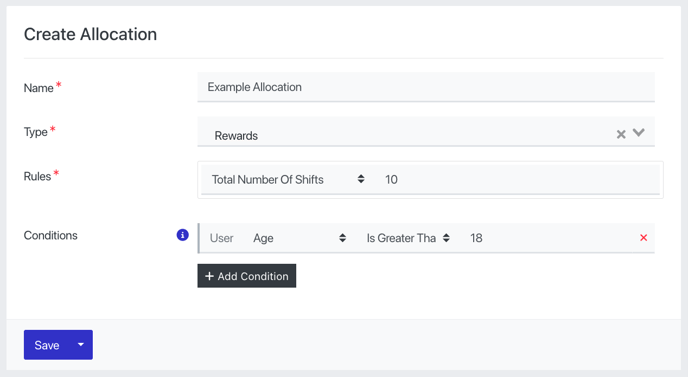Screen dimensions: 688x377
Task: Click the Name input field
Action: tap(426, 87)
